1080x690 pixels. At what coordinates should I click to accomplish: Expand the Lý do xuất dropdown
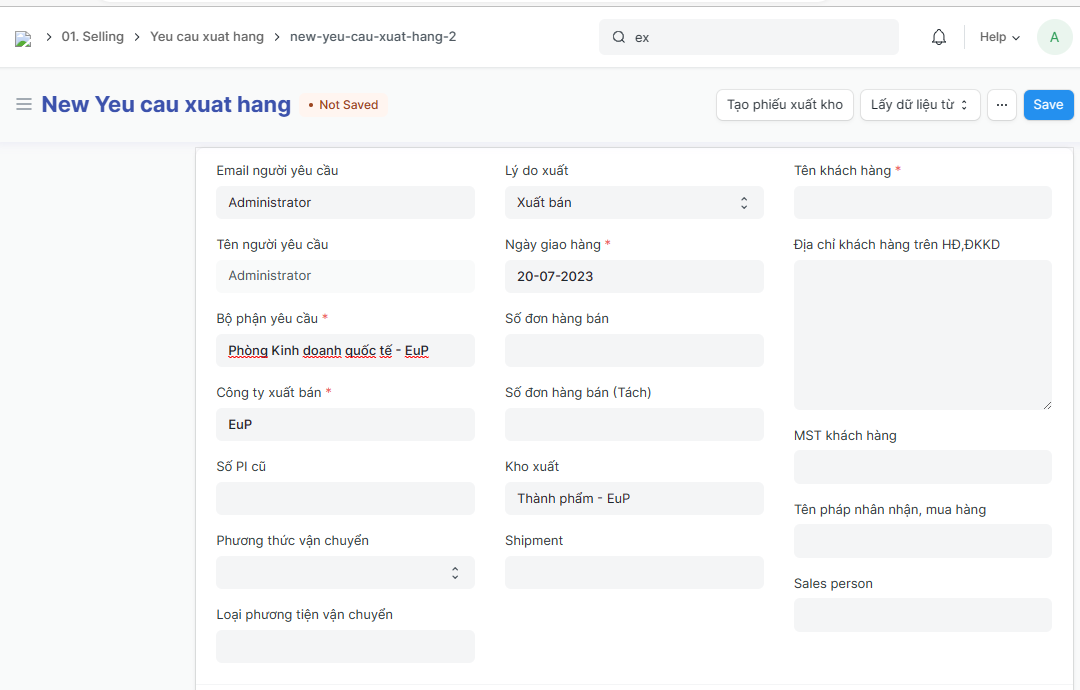634,203
